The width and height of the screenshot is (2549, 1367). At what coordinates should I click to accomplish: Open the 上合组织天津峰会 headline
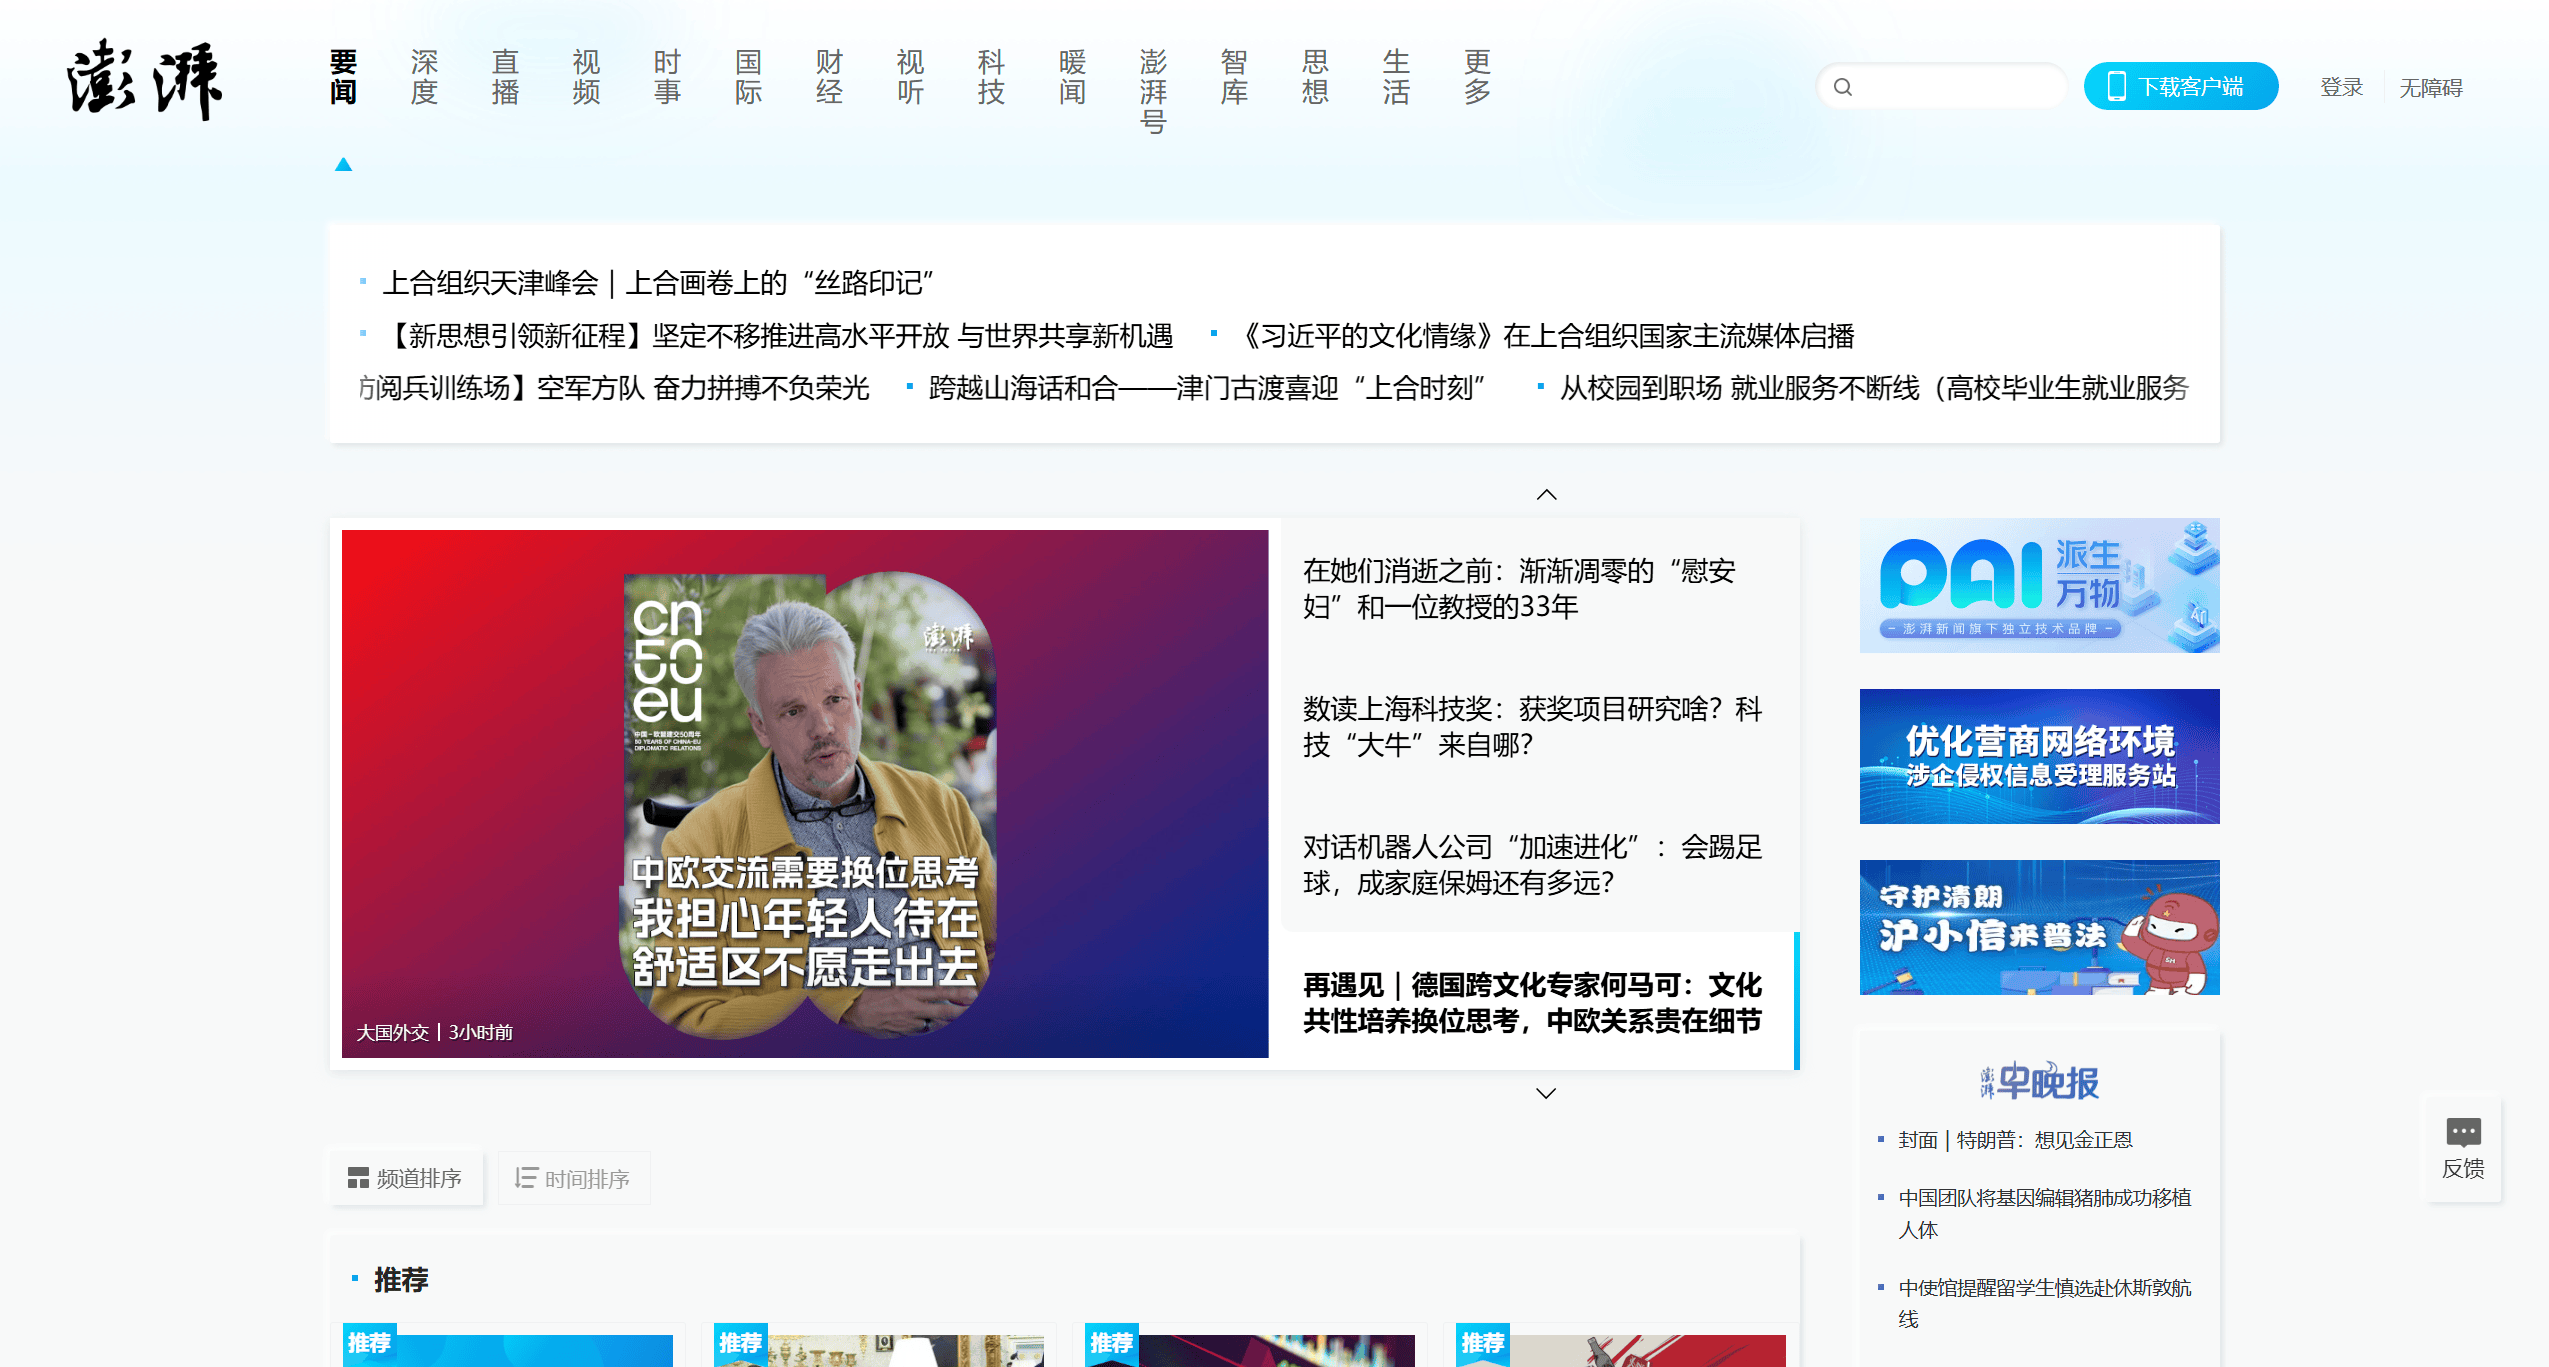[x=659, y=283]
